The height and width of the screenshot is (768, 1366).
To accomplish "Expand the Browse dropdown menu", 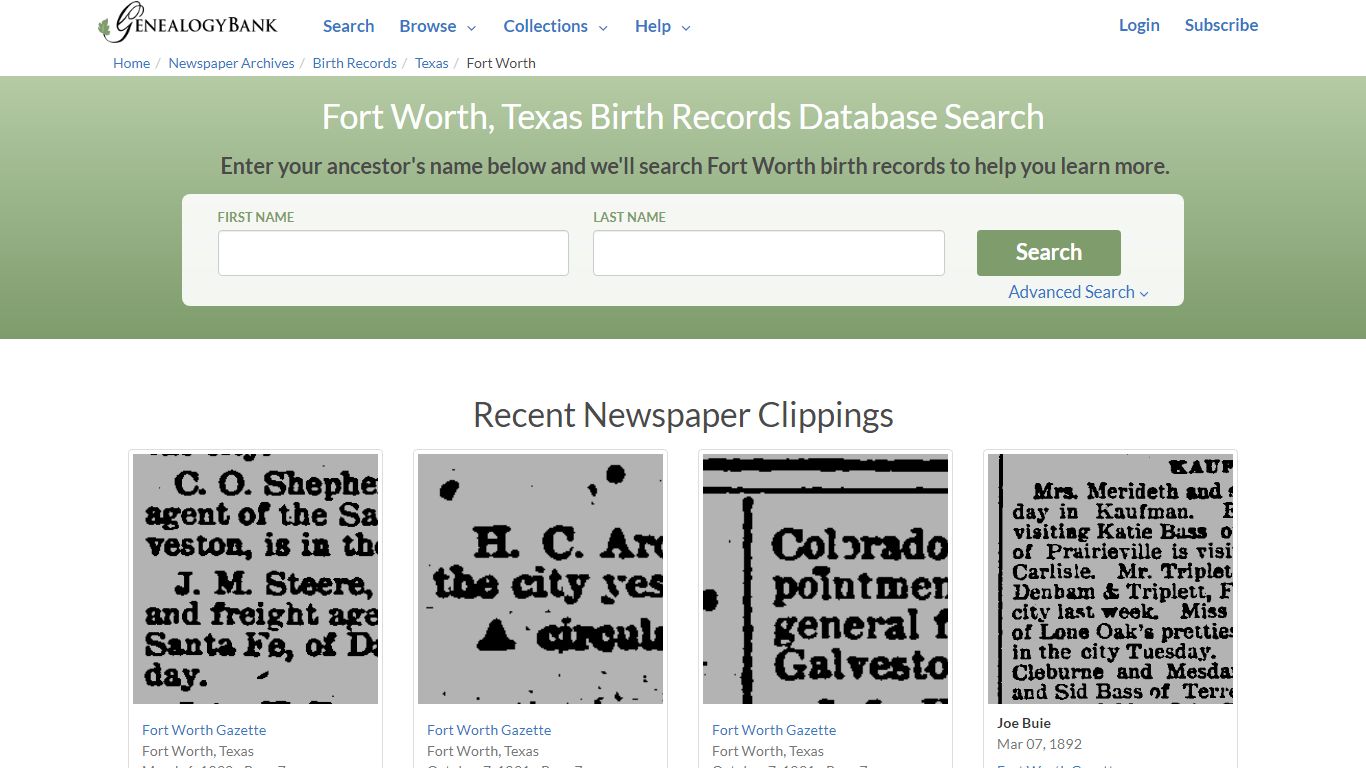I will [x=437, y=26].
